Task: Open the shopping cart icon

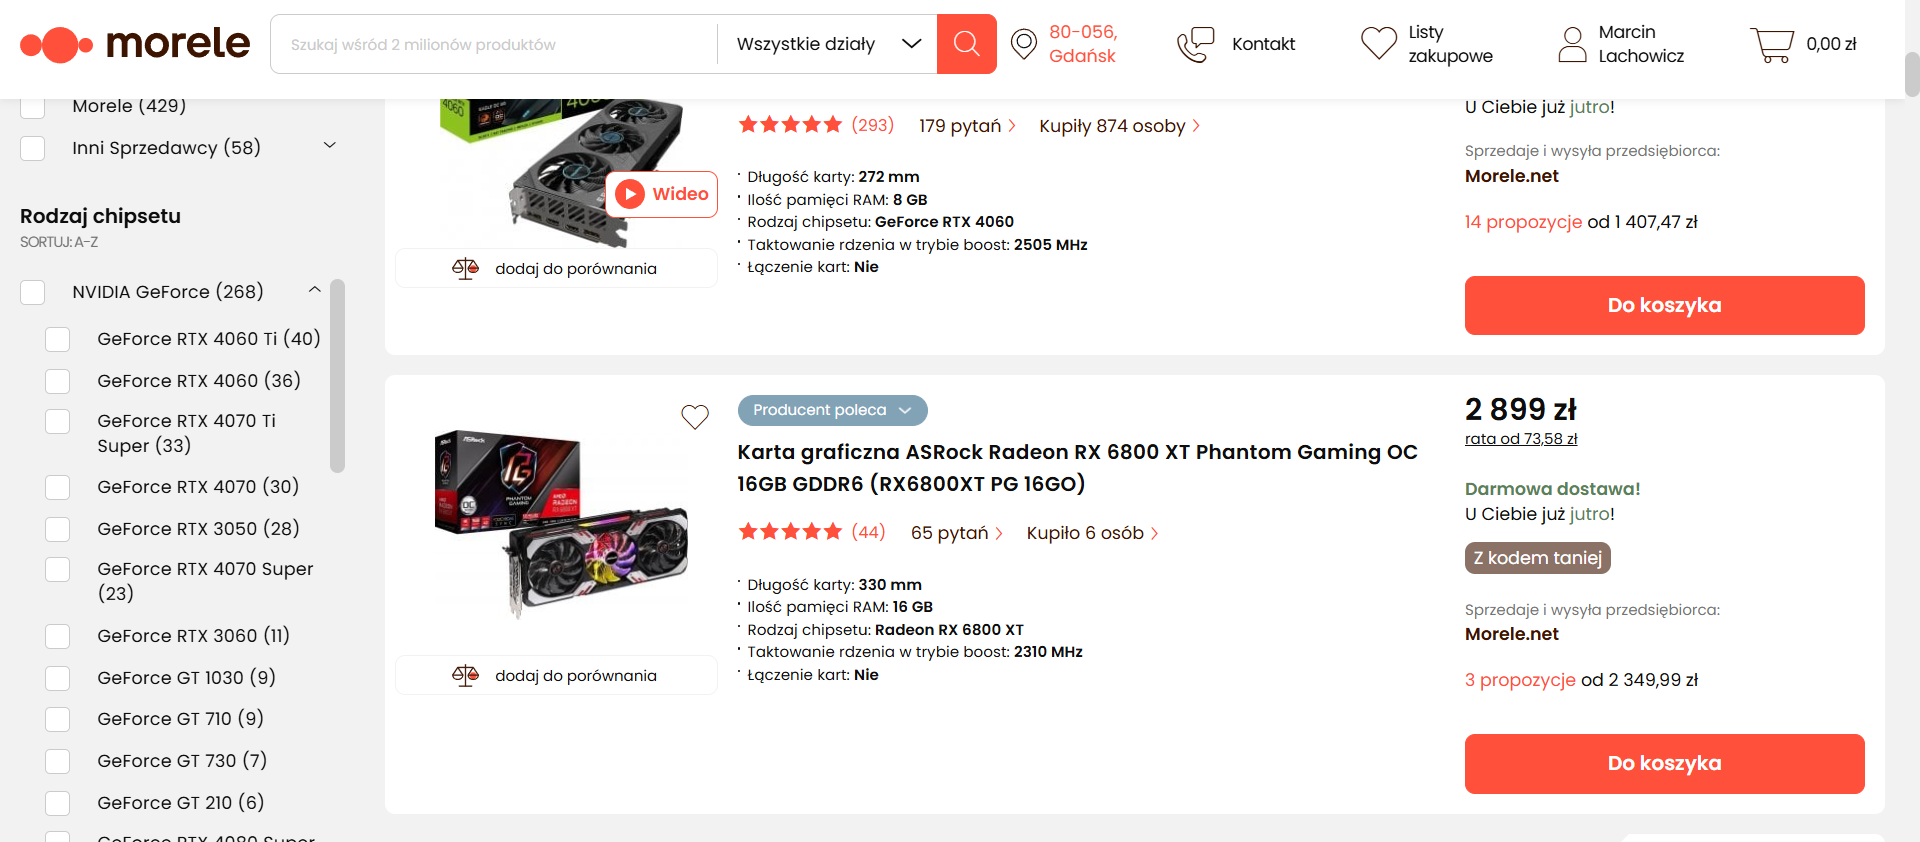Action: [x=1771, y=44]
